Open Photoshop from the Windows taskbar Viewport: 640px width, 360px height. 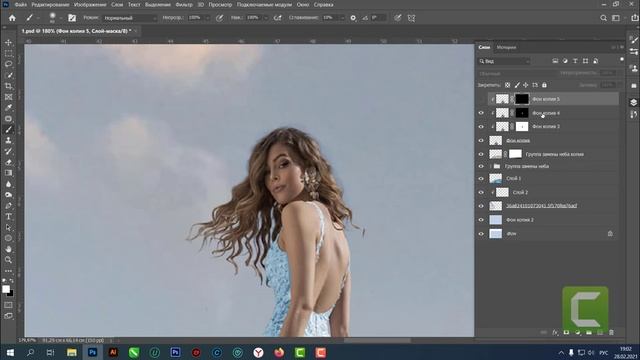click(92, 352)
